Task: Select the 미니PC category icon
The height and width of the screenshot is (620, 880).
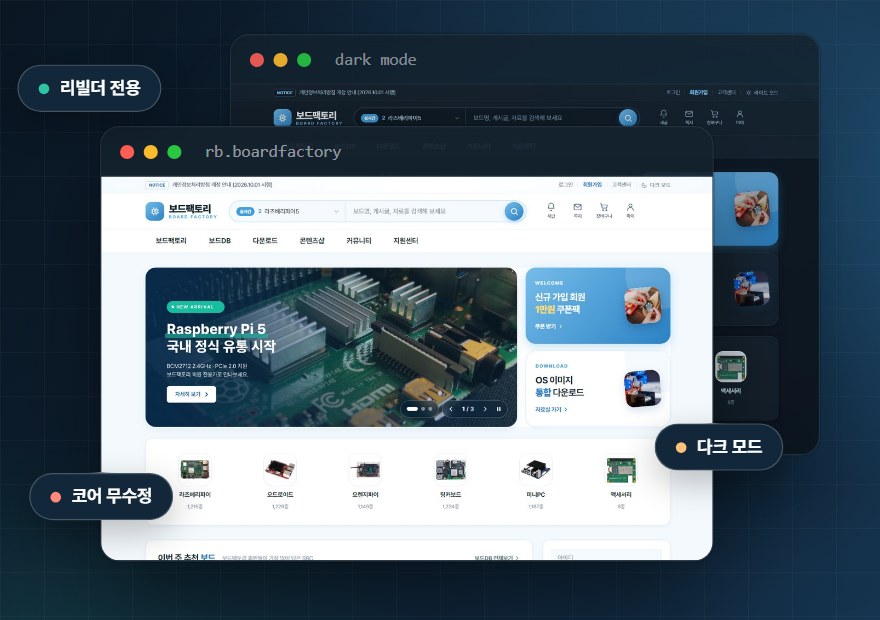Action: pos(536,470)
